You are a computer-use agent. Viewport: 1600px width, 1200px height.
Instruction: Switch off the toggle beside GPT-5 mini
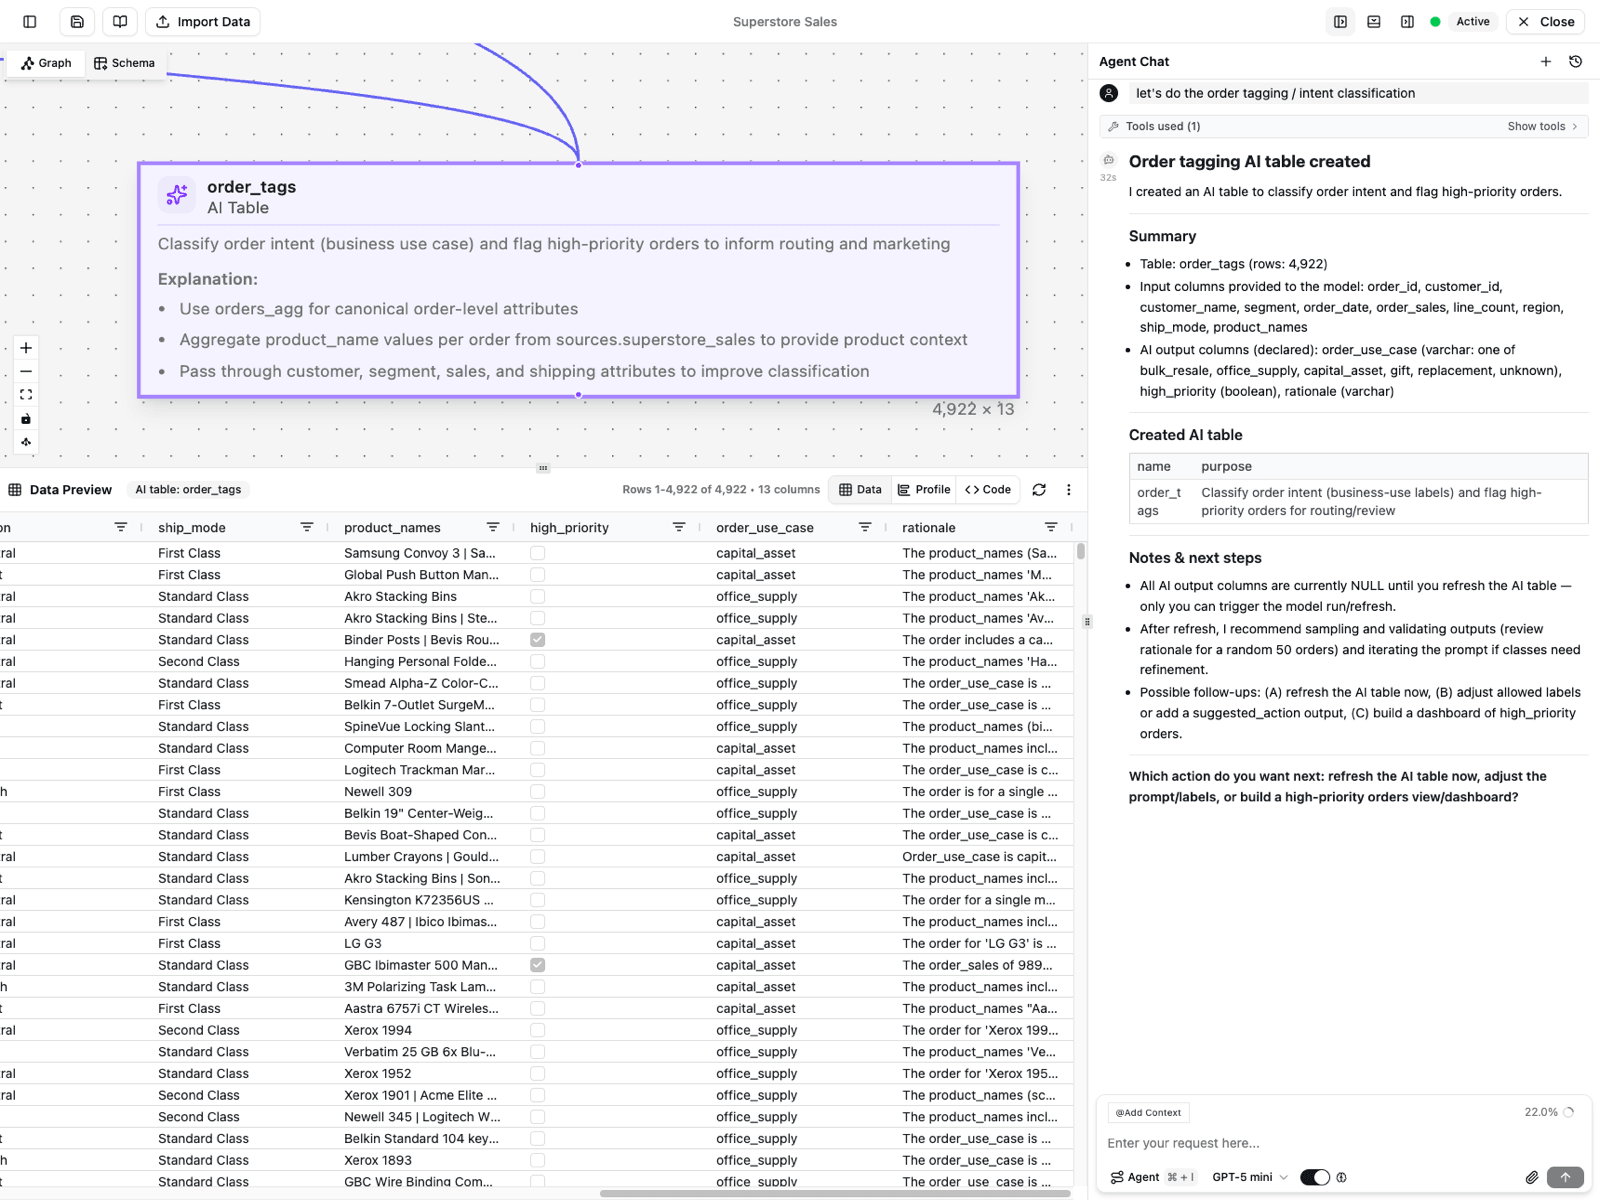(x=1314, y=1177)
